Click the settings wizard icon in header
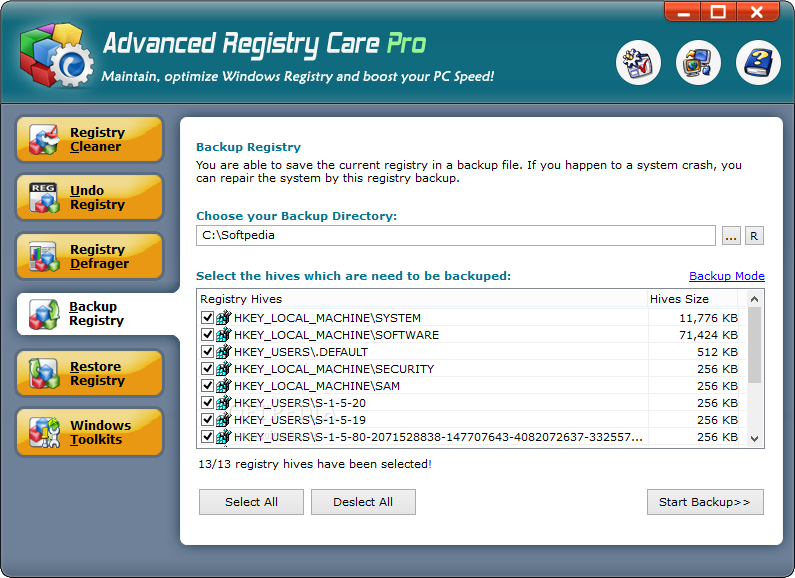 (x=638, y=62)
